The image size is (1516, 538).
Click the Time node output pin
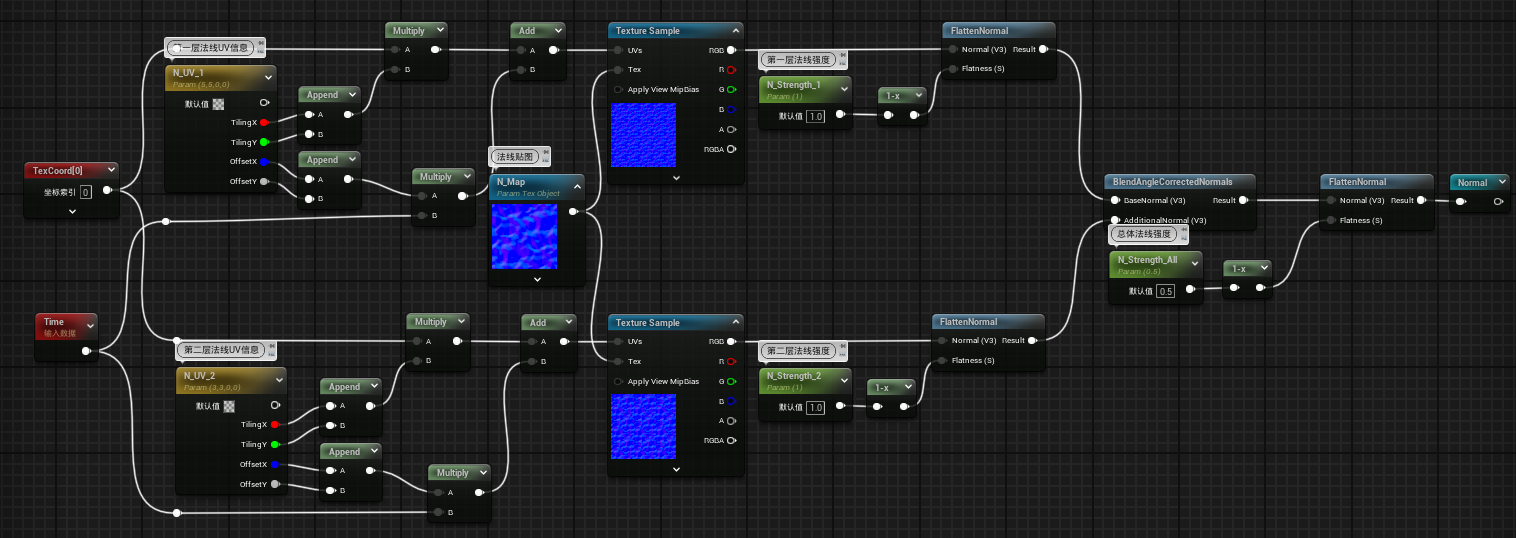click(87, 351)
